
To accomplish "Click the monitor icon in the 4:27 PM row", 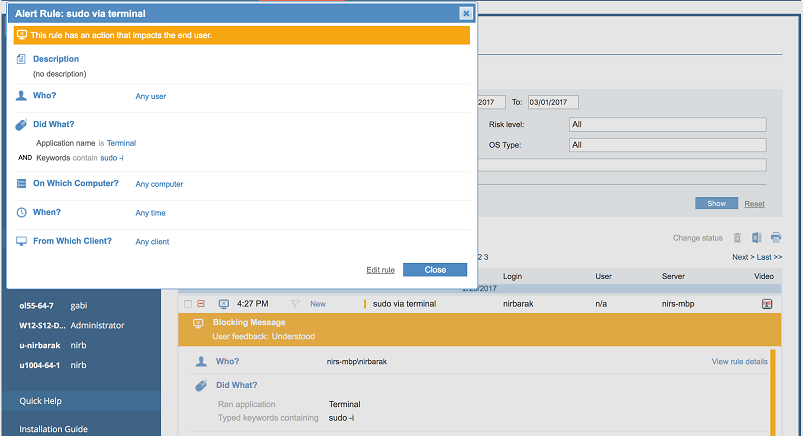I will click(223, 304).
